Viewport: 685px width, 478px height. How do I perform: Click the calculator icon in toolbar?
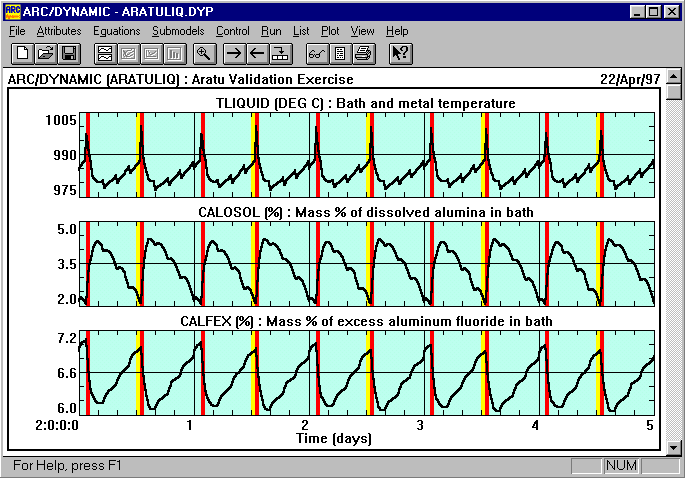[x=340, y=53]
